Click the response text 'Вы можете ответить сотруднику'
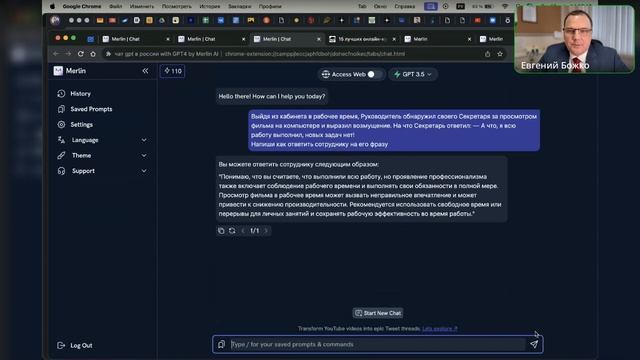This screenshot has width=640, height=360. tap(298, 164)
